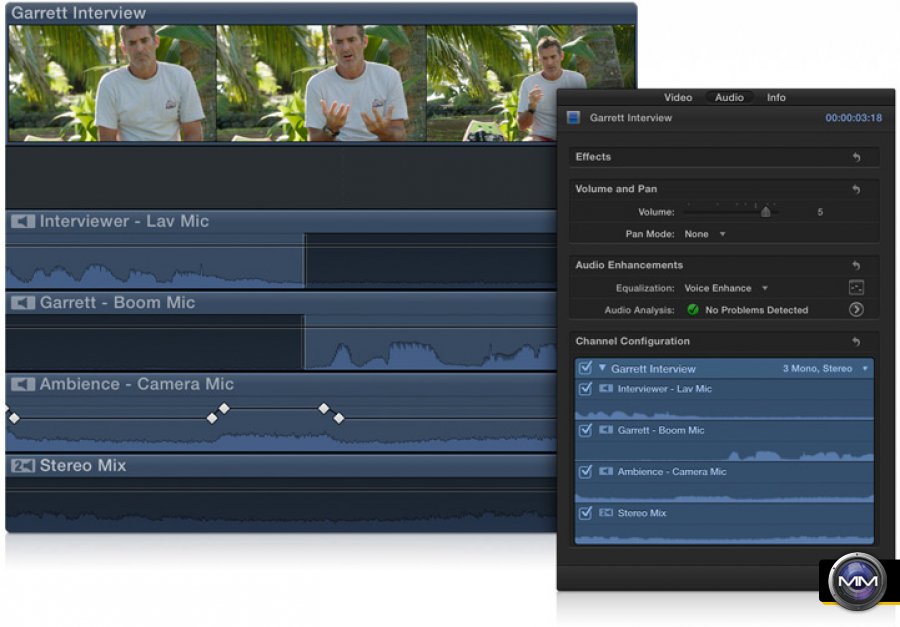The height and width of the screenshot is (627, 900).
Task: Click the 00:00:03:18 timecode
Action: pyautogui.click(x=853, y=118)
